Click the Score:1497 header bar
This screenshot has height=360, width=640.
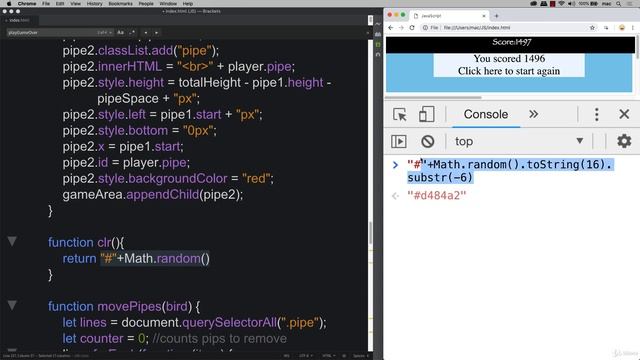510,44
